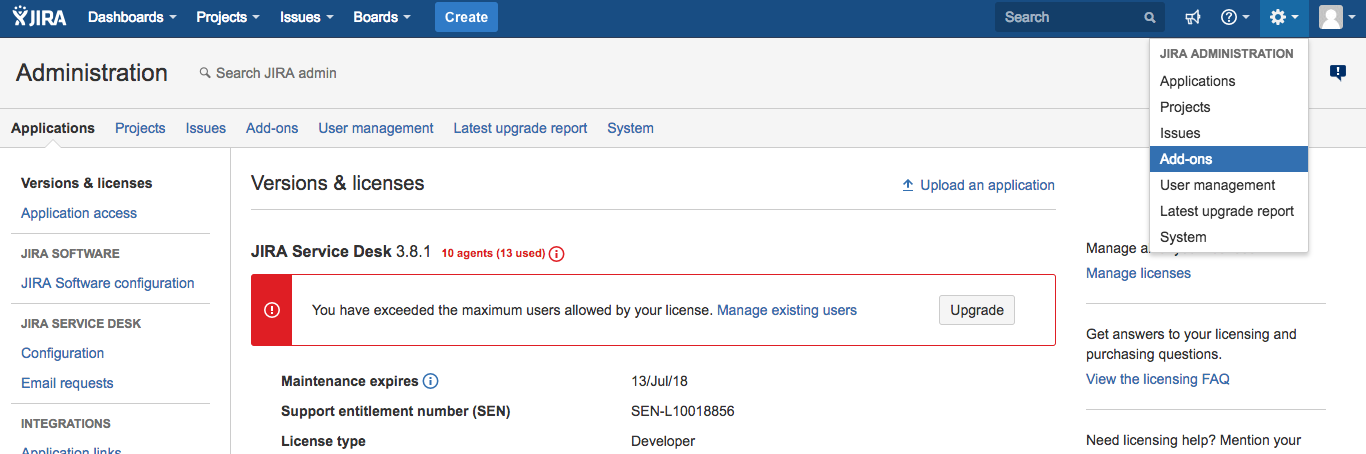Switch to the Projects admin tab

click(x=140, y=128)
